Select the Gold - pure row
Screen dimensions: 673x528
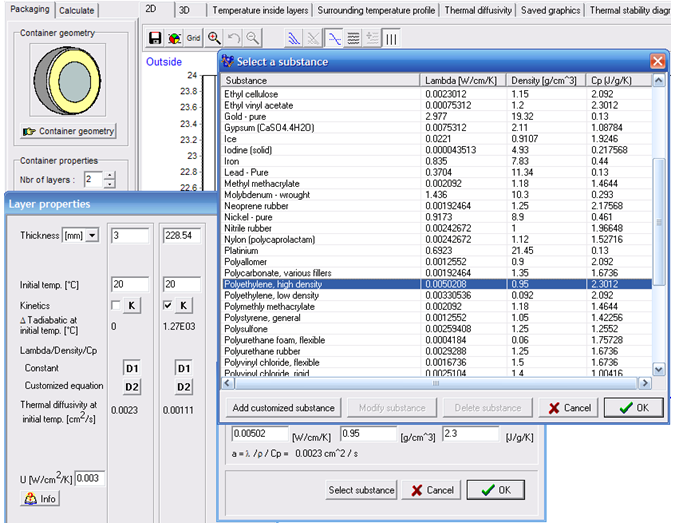(437, 117)
